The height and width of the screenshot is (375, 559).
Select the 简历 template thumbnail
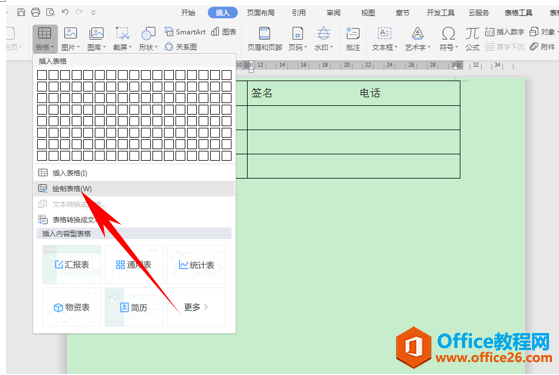pos(134,307)
